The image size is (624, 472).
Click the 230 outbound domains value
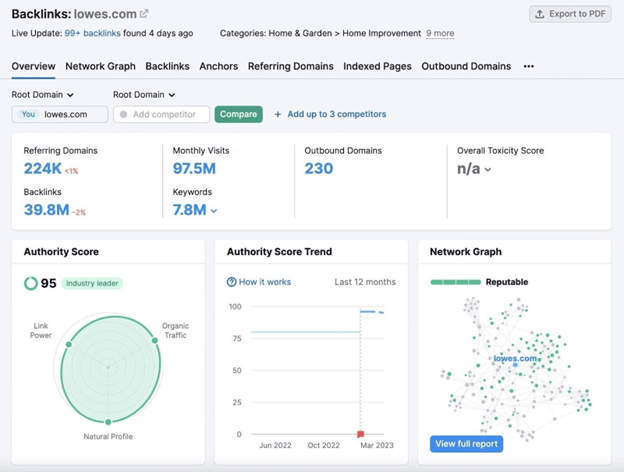(319, 168)
